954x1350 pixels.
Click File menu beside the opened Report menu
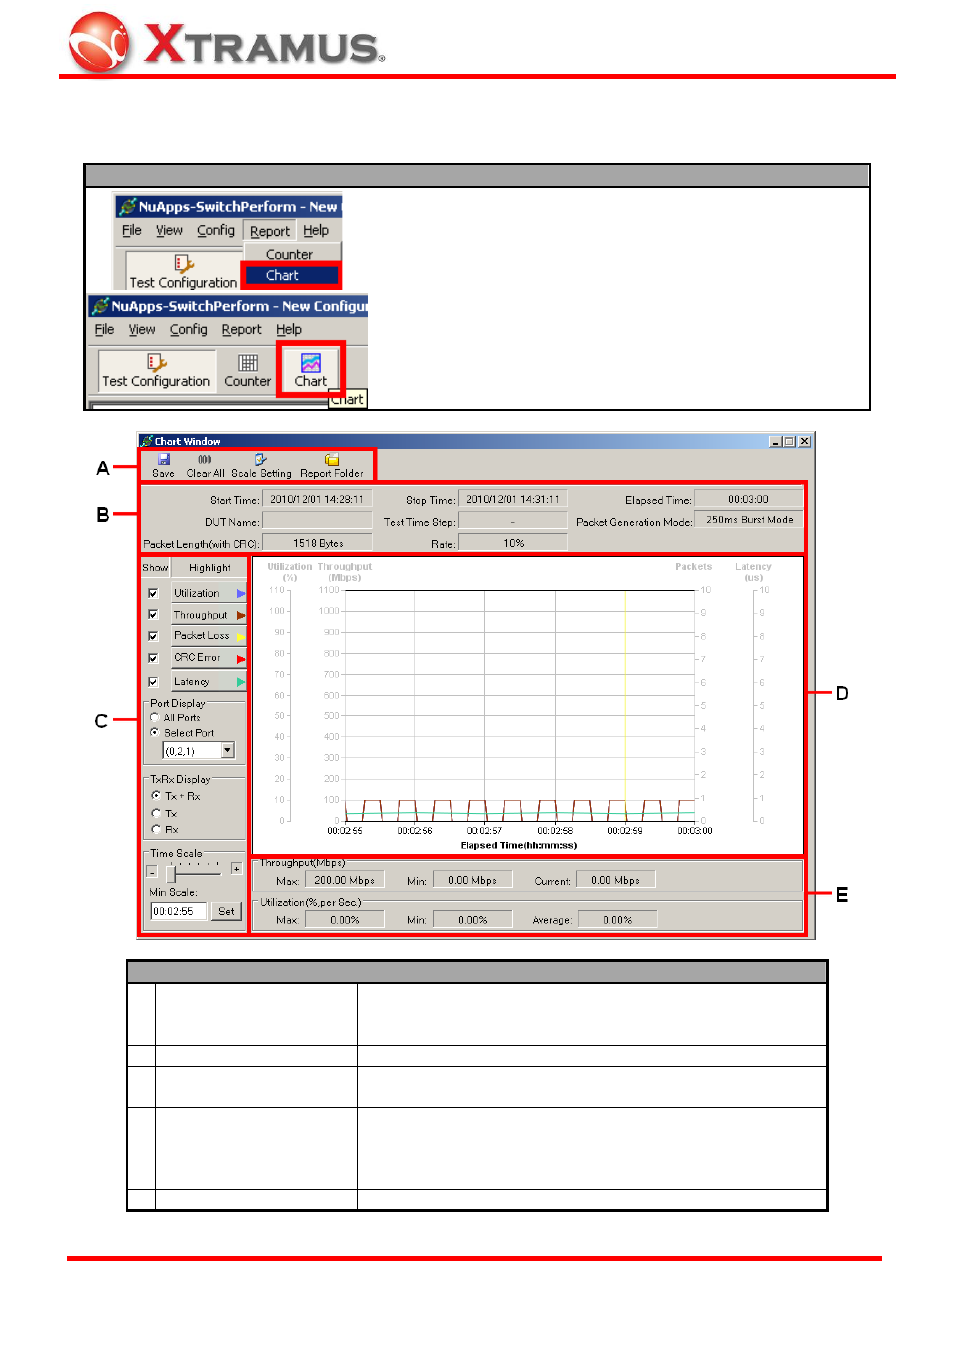coord(131,230)
